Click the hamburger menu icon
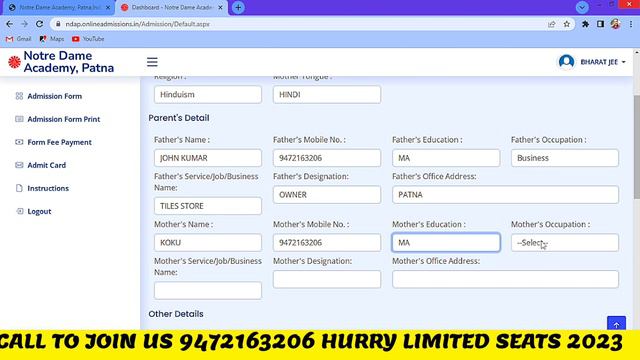 152,62
